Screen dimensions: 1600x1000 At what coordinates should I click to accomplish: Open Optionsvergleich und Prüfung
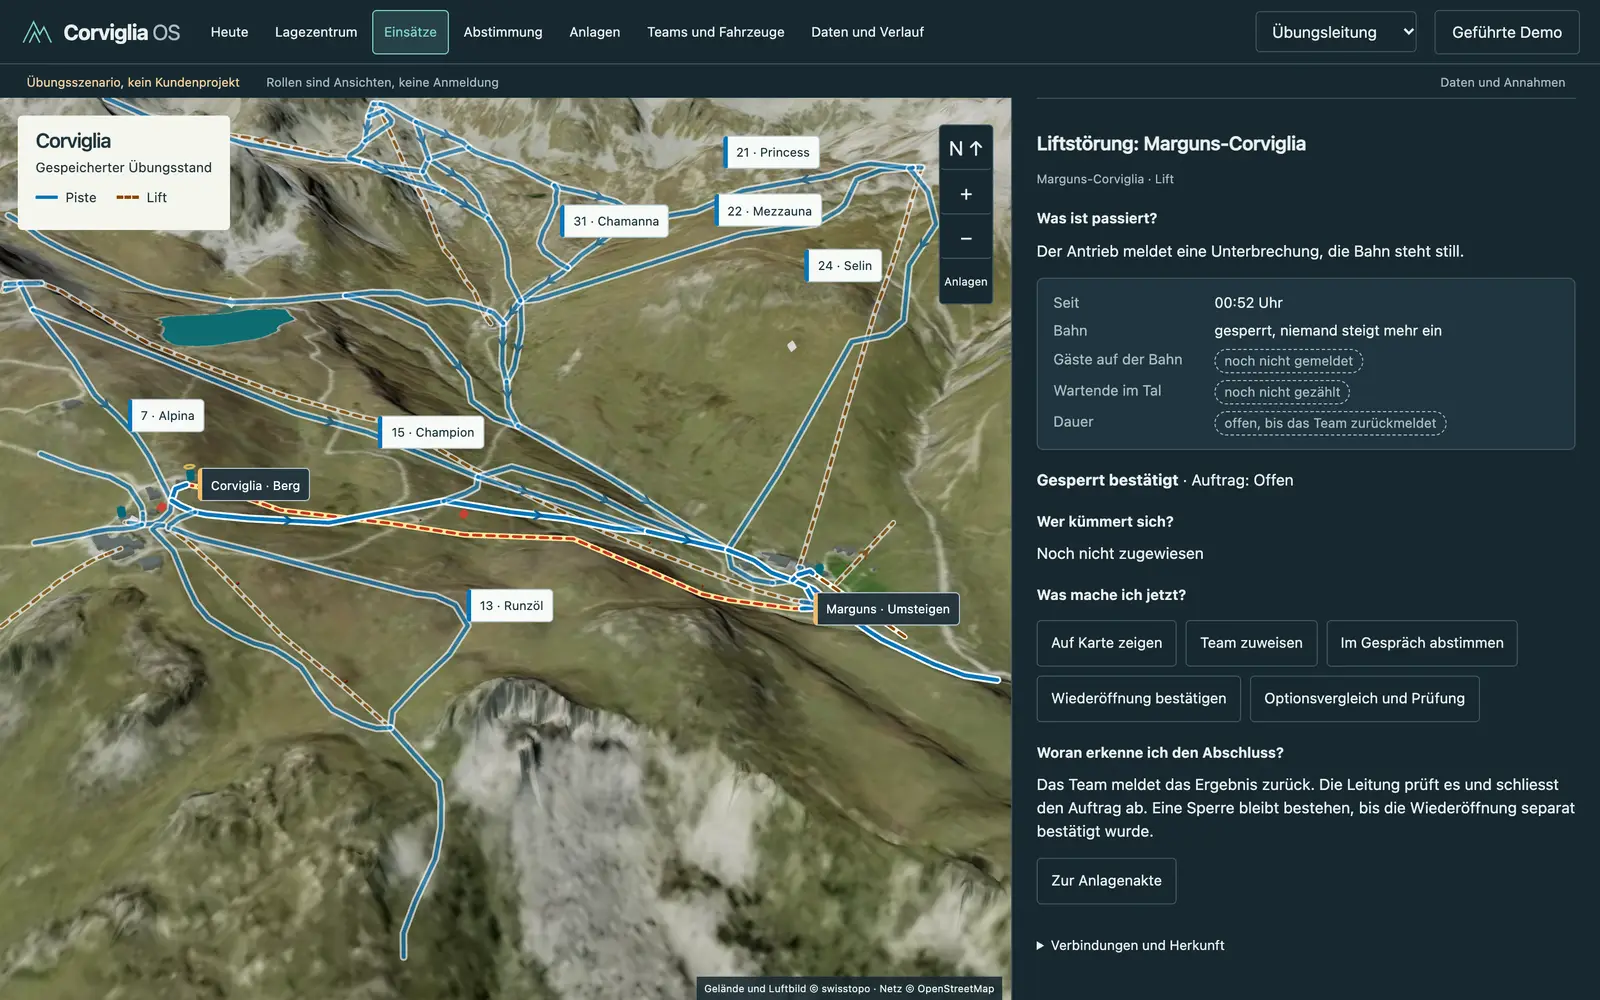click(1364, 699)
